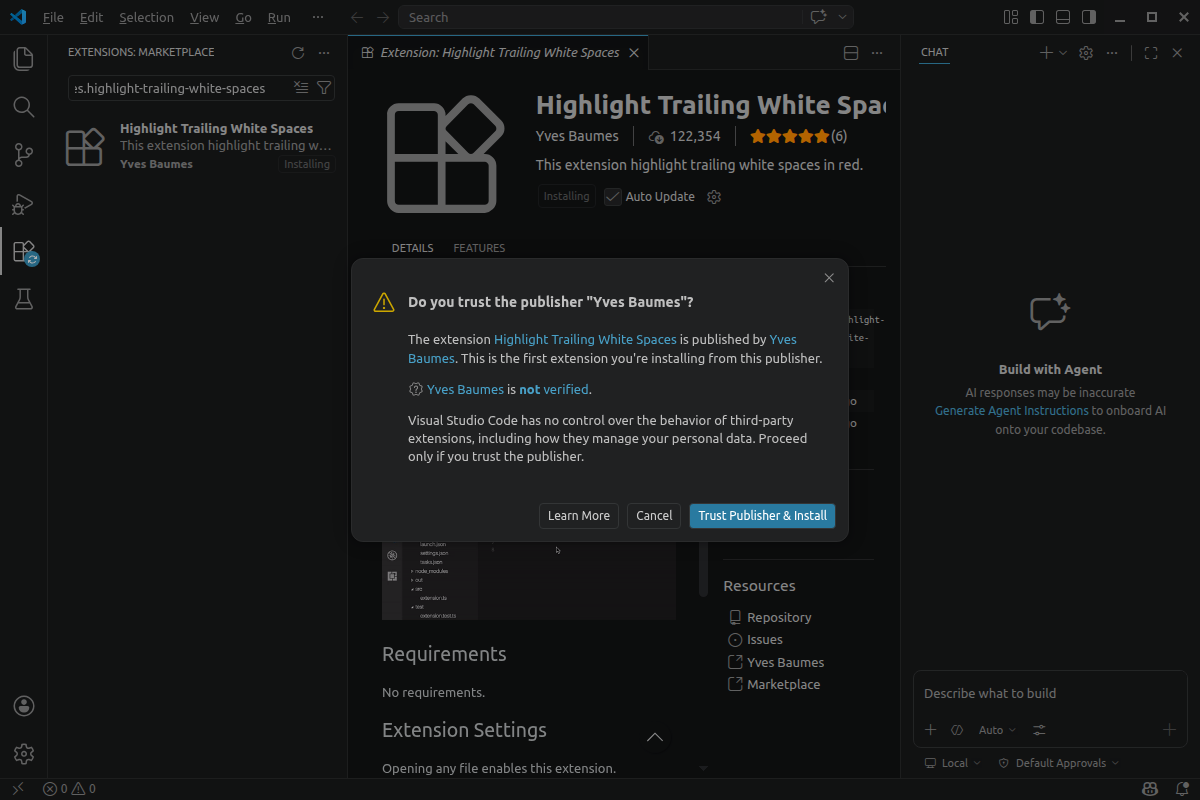Image resolution: width=1200 pixels, height=800 pixels.
Task: Click Trust Publisher & Install button
Action: pos(762,516)
